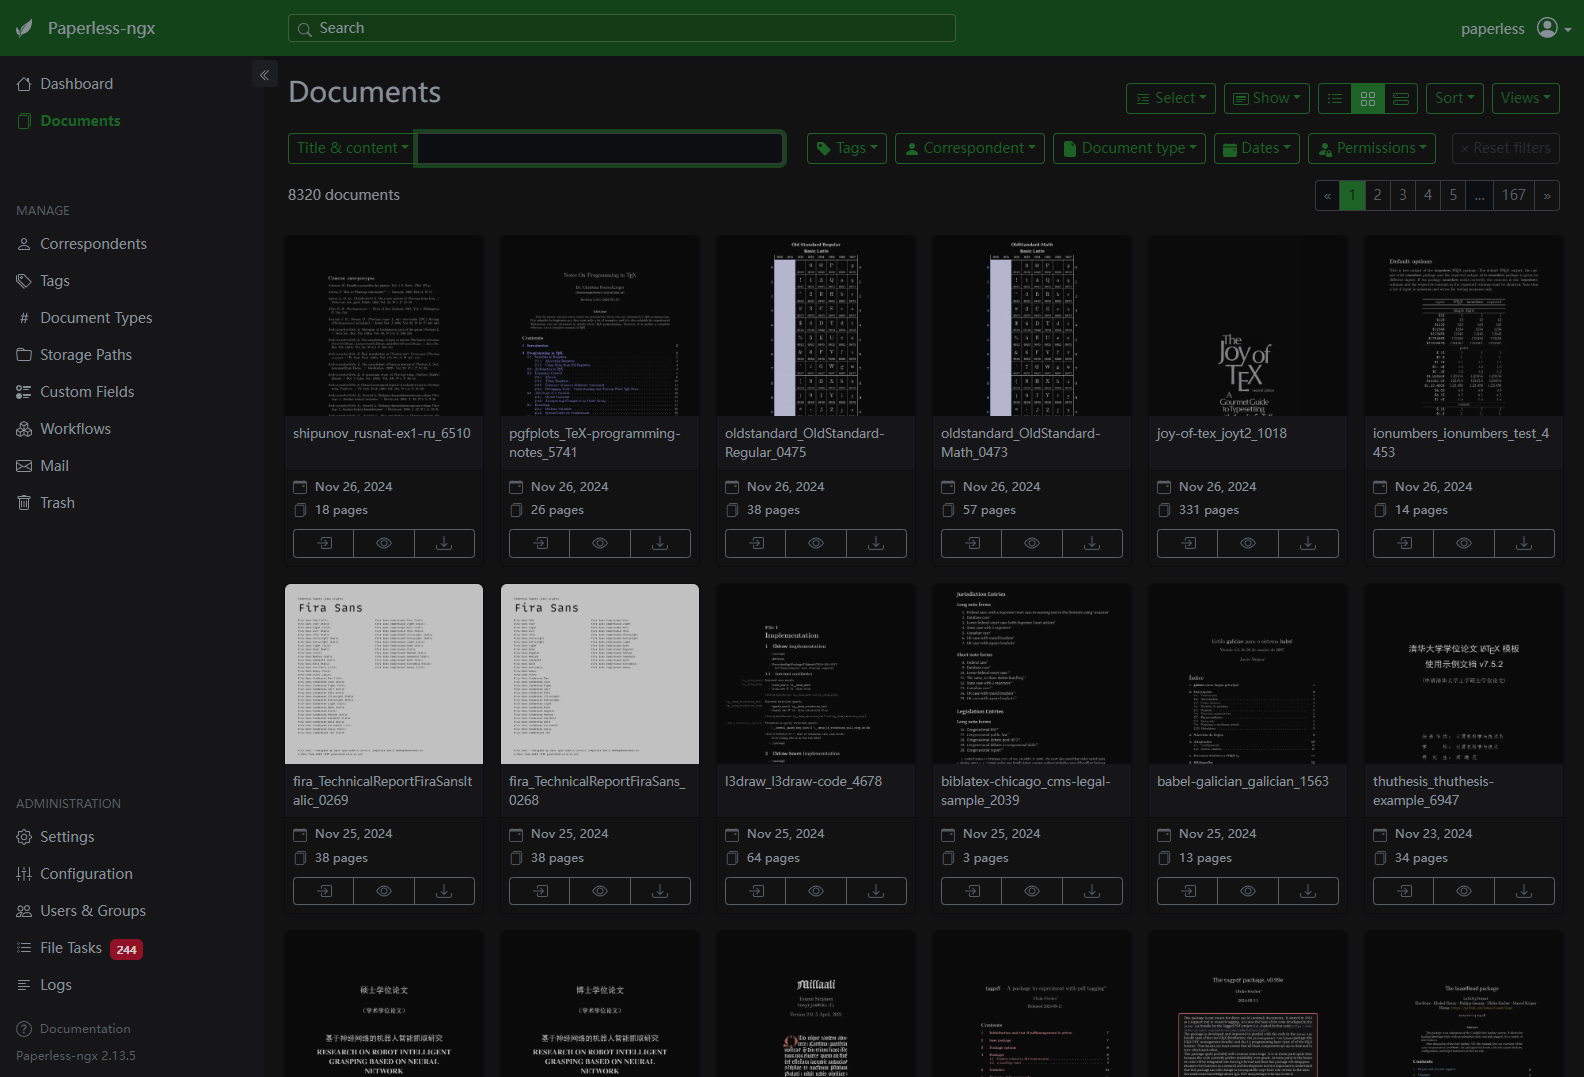
Task: Open Mail in sidebar
Action: tap(54, 466)
